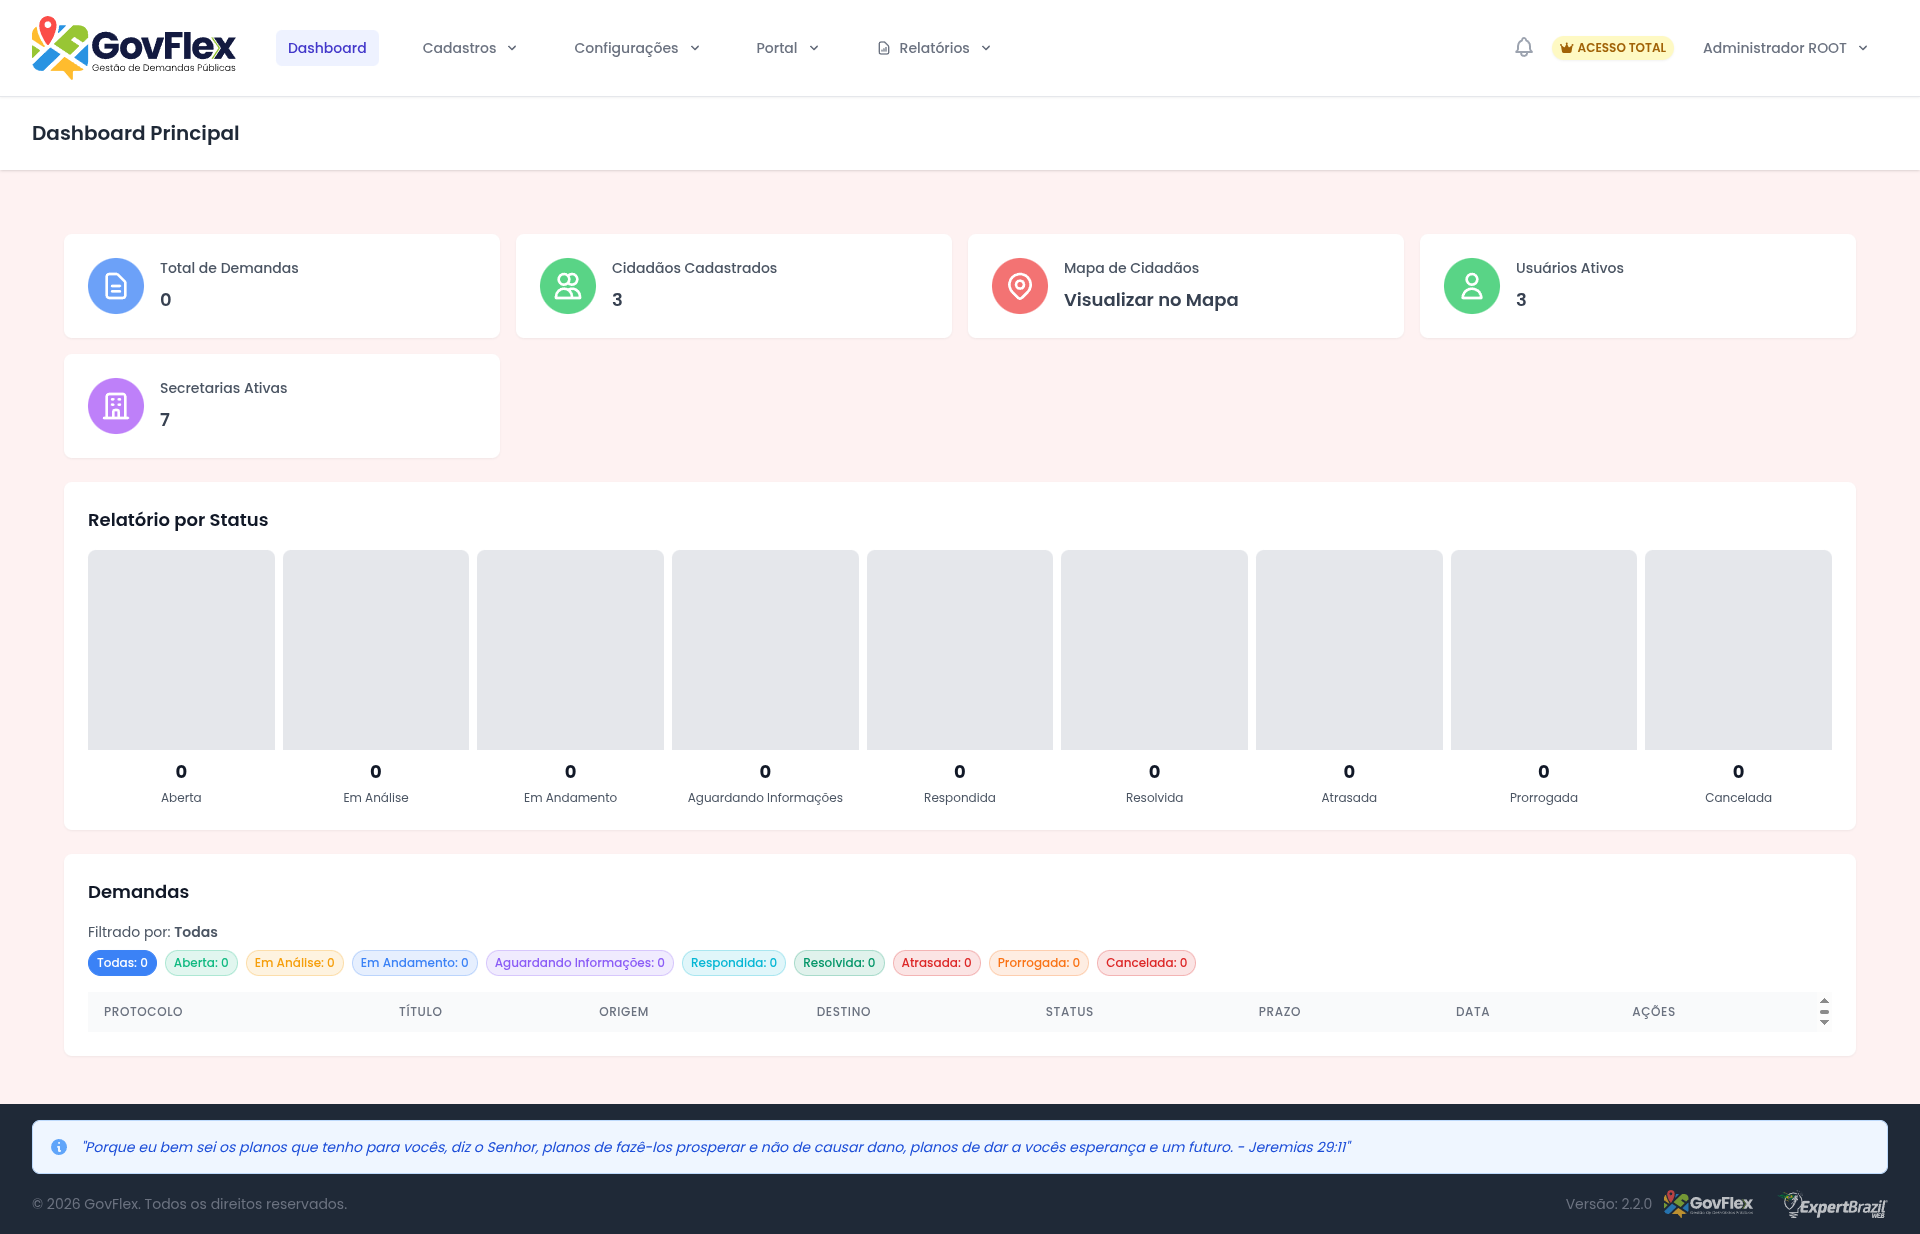The height and width of the screenshot is (1234, 1920).
Task: Click the ExpertBrazil footer logo
Action: coord(1834,1205)
